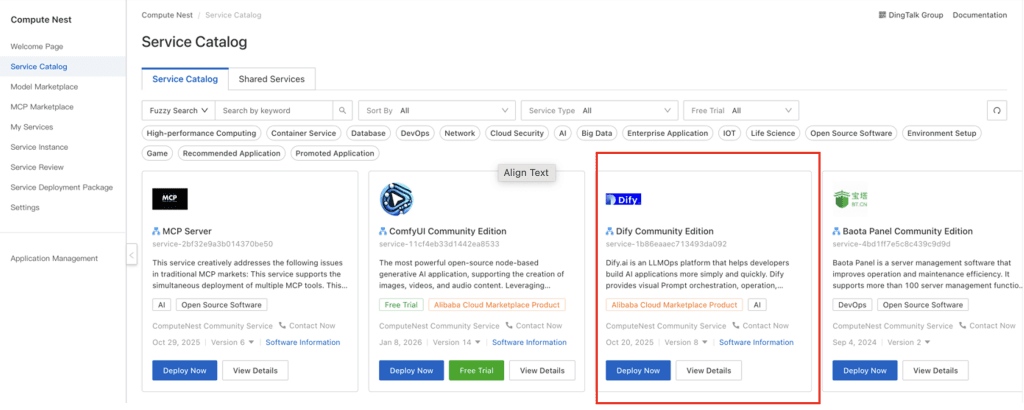
Task: Click the service icon beside Baota Panel title
Action: (x=837, y=231)
